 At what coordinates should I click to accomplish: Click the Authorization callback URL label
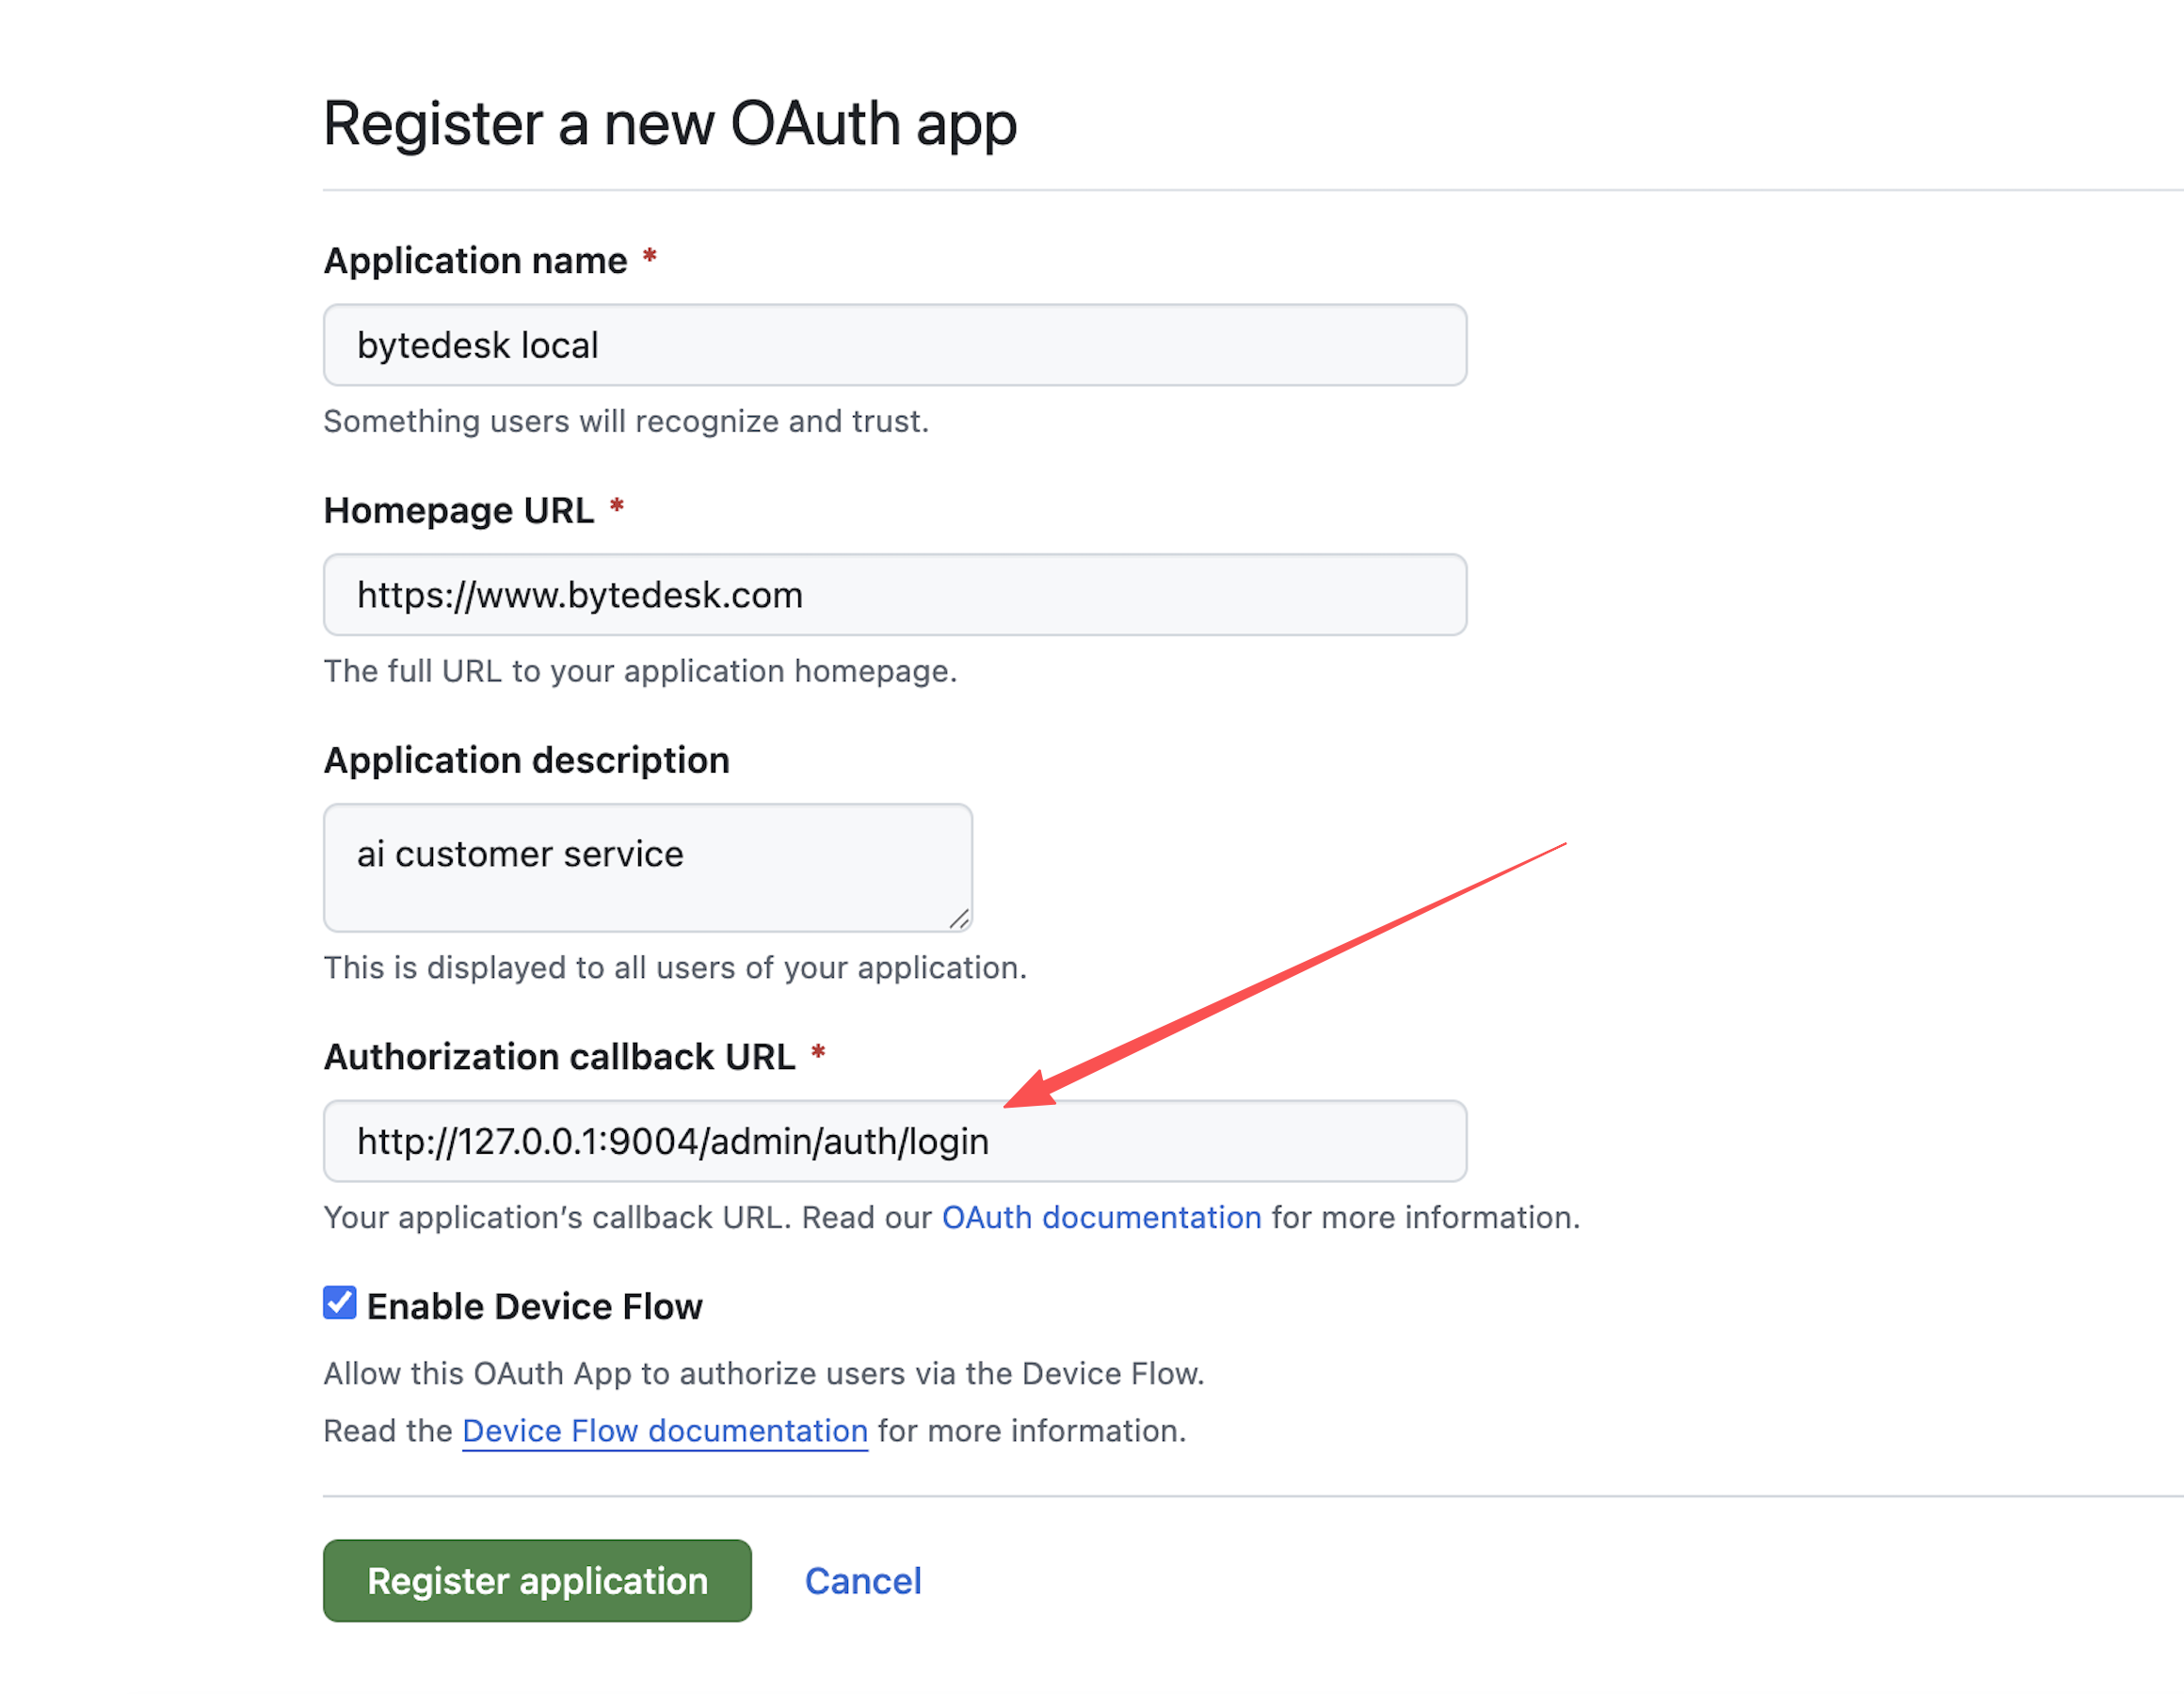coord(559,1056)
